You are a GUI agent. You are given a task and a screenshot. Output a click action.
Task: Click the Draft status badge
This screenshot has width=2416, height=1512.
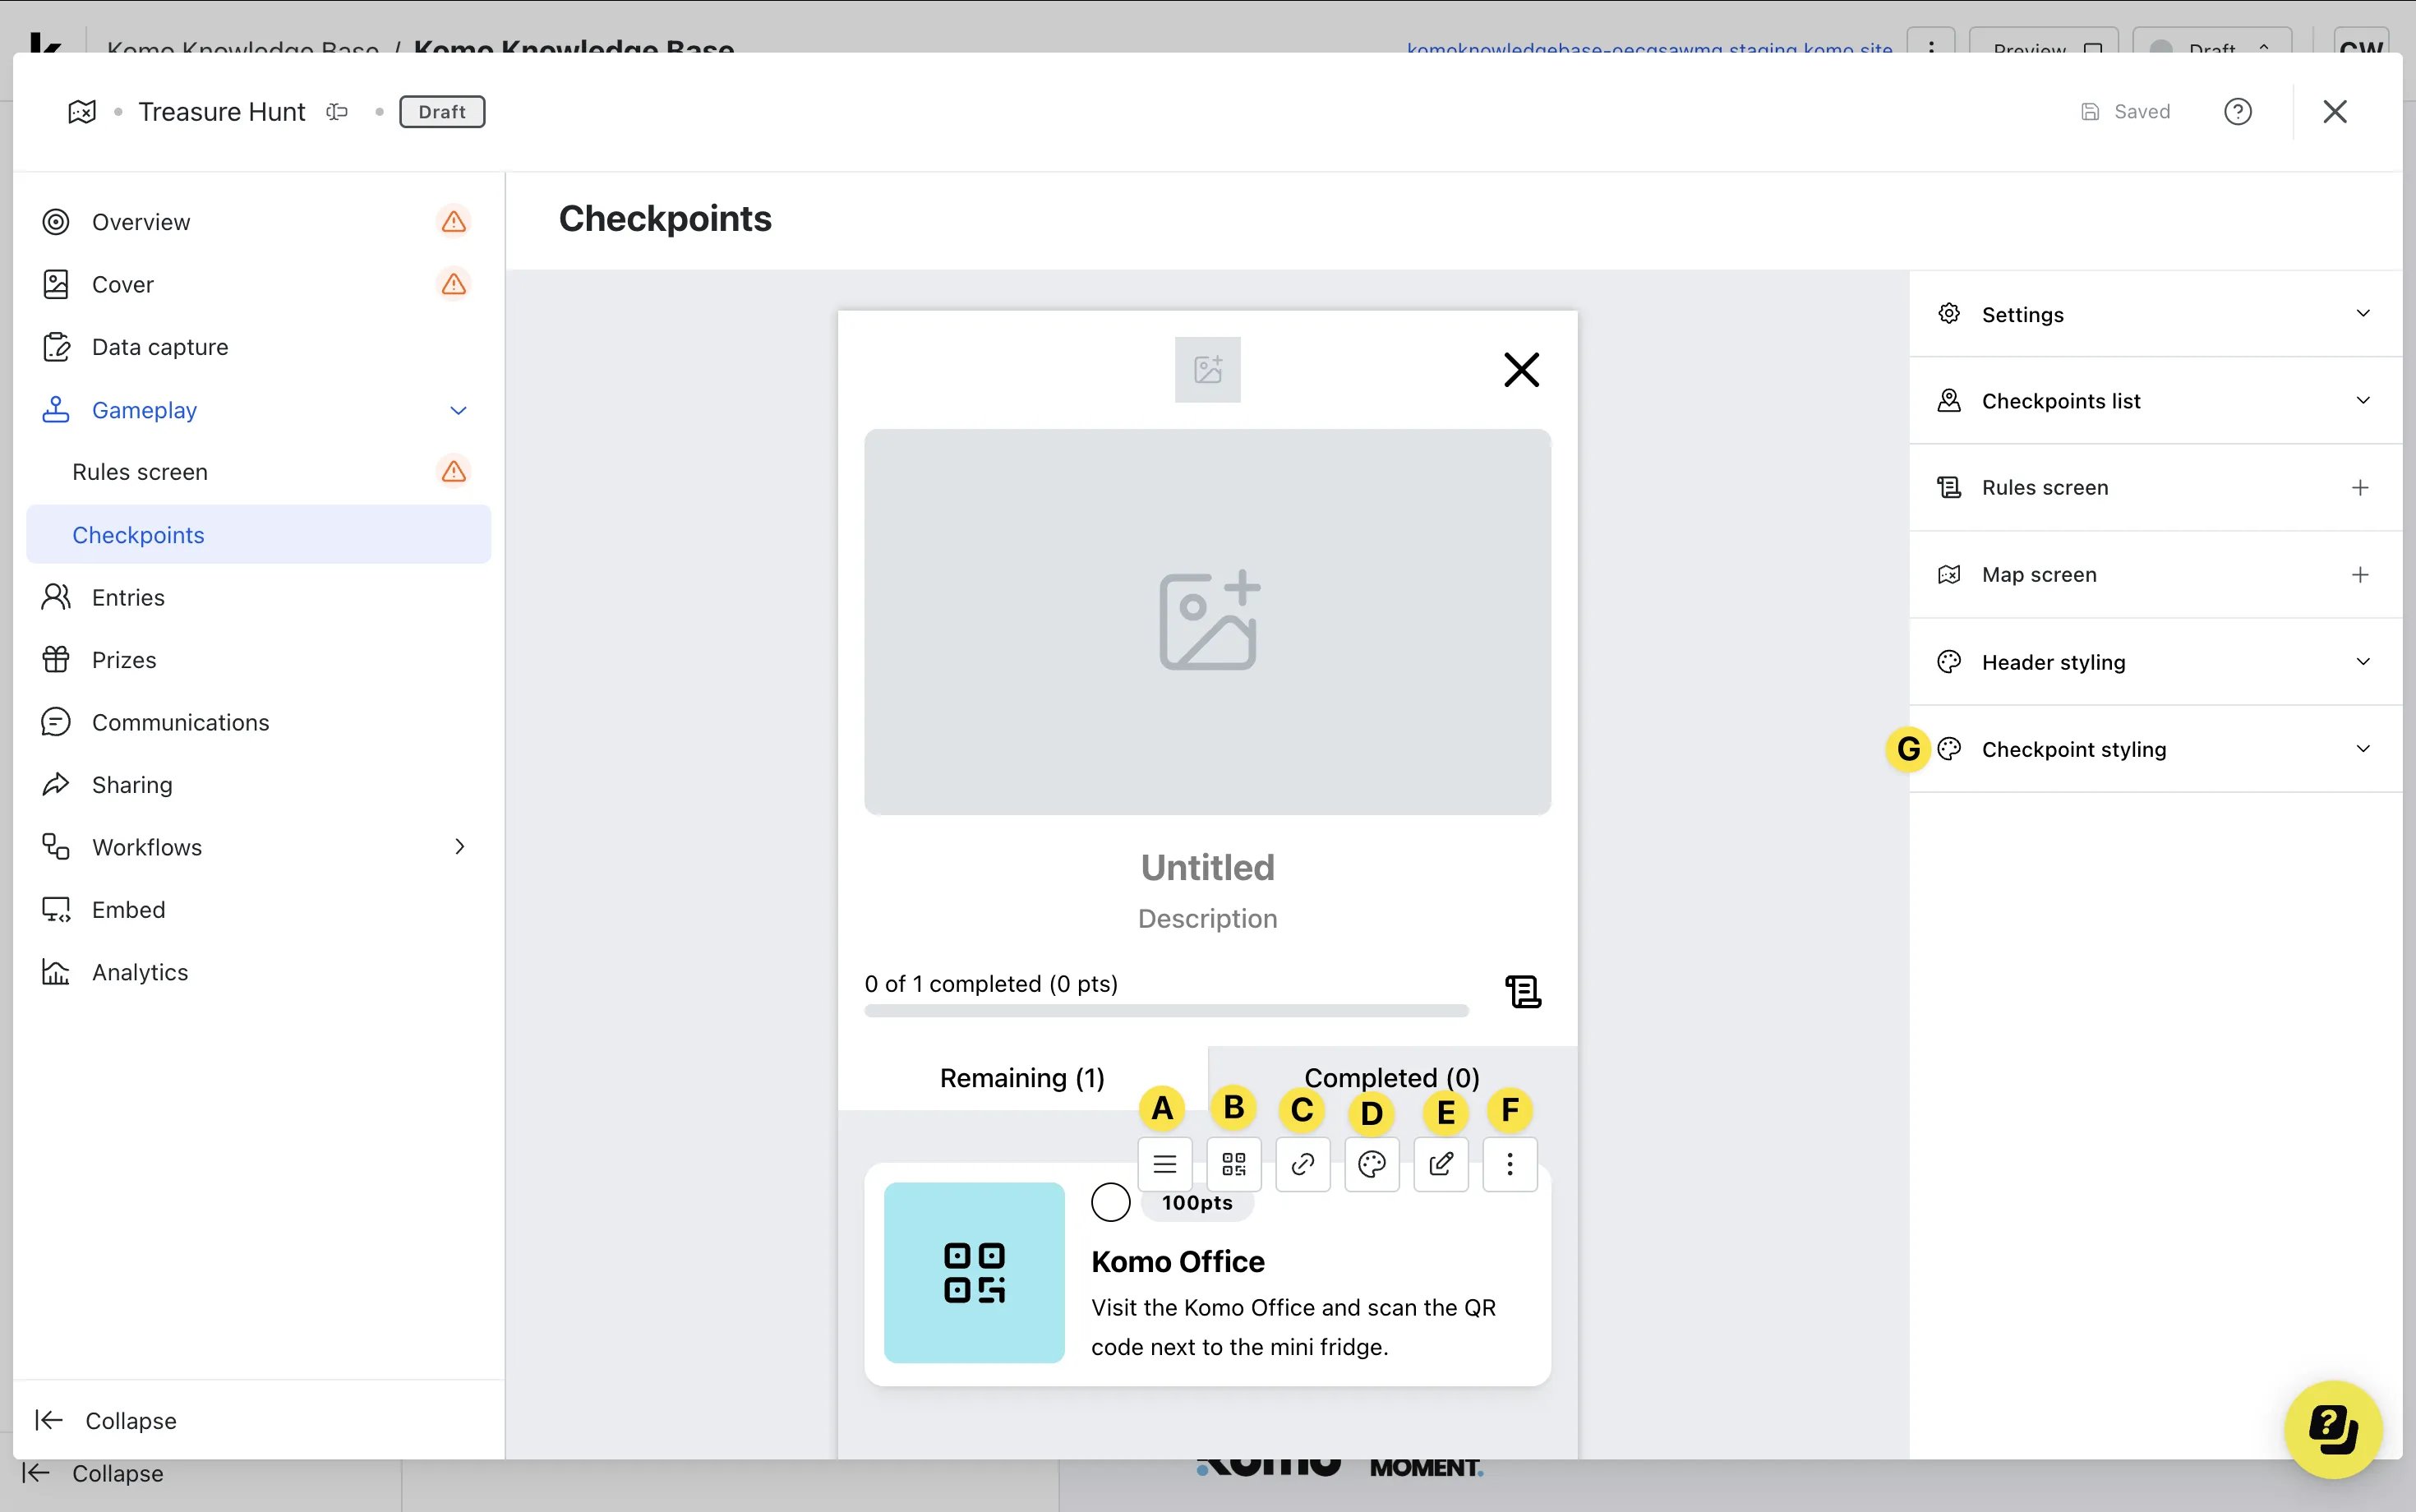pos(442,112)
